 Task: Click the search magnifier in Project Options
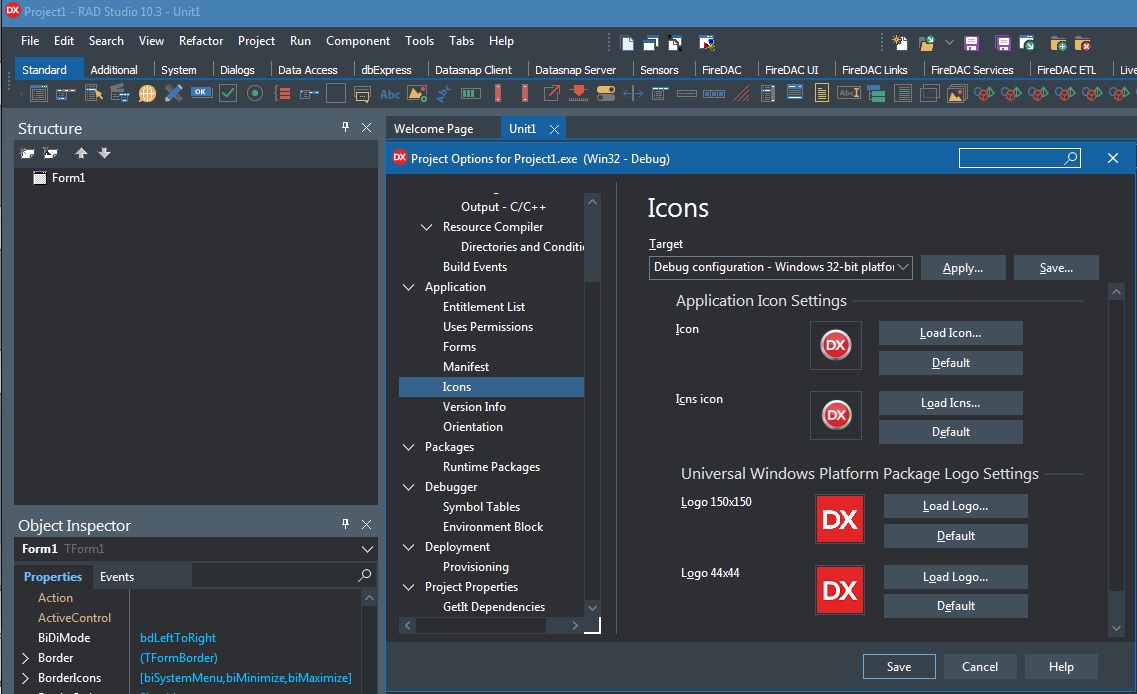pos(1071,157)
